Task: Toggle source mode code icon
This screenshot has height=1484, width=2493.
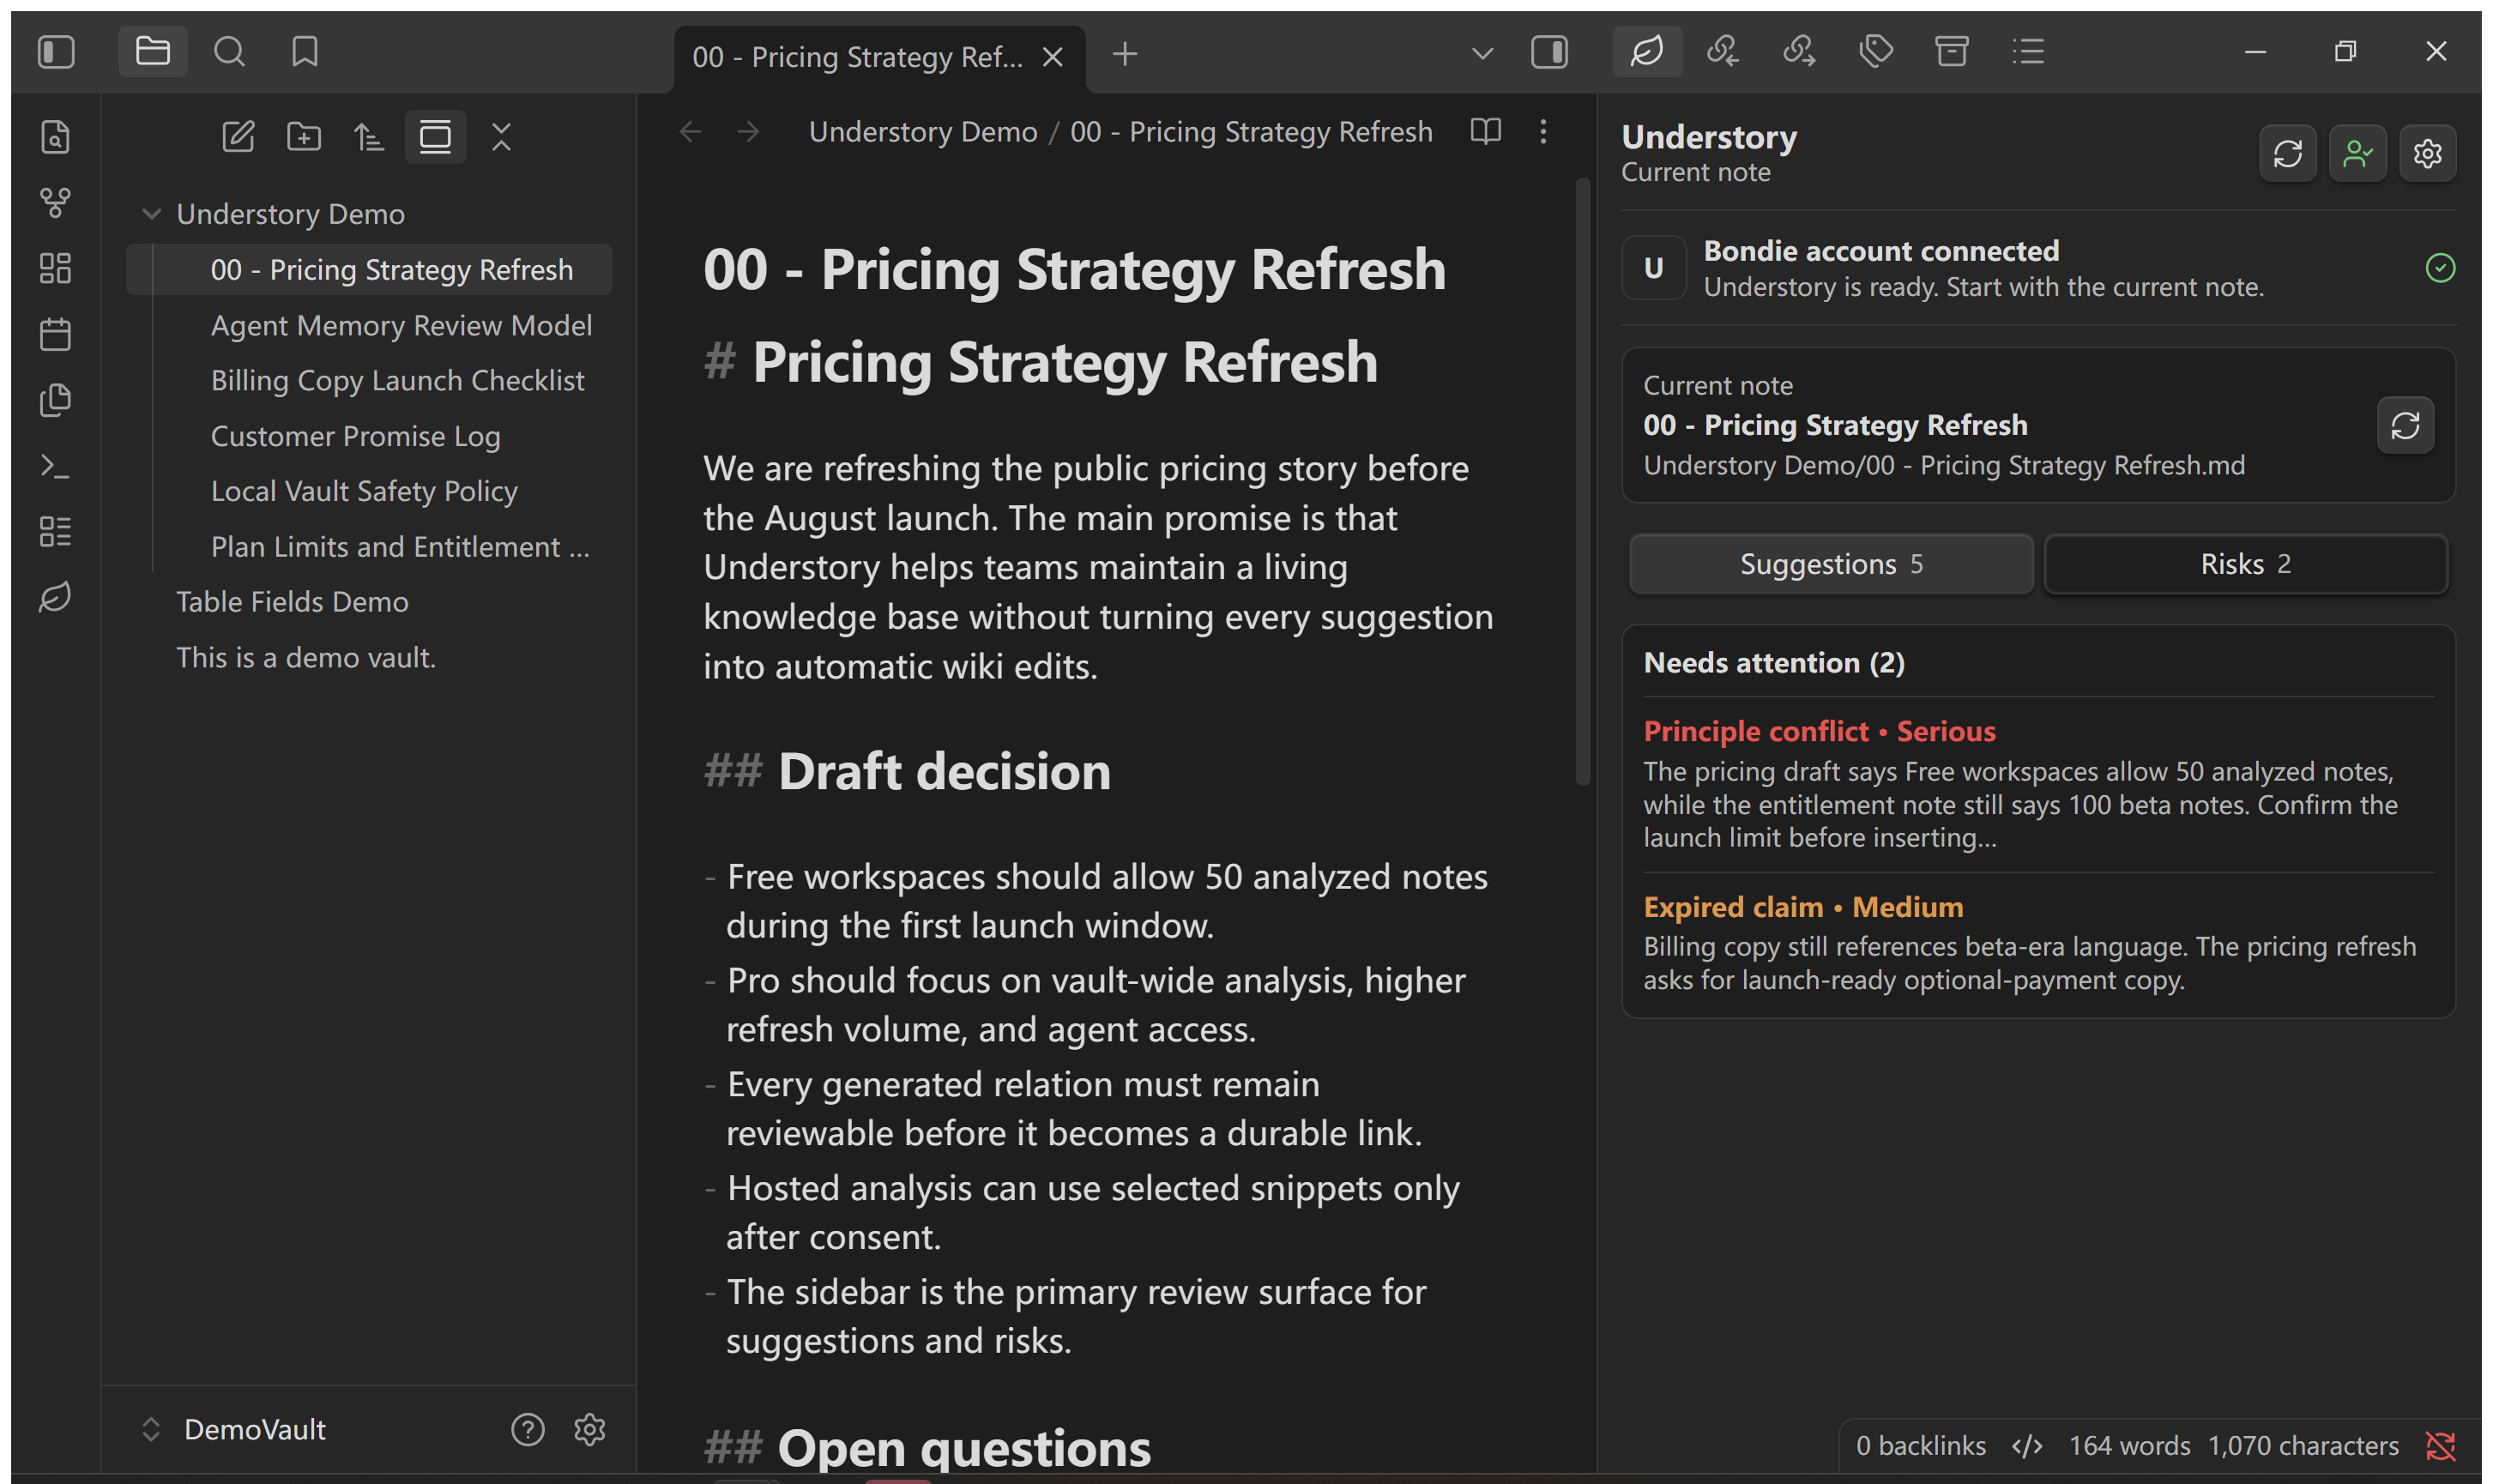Action: [x=2027, y=1445]
